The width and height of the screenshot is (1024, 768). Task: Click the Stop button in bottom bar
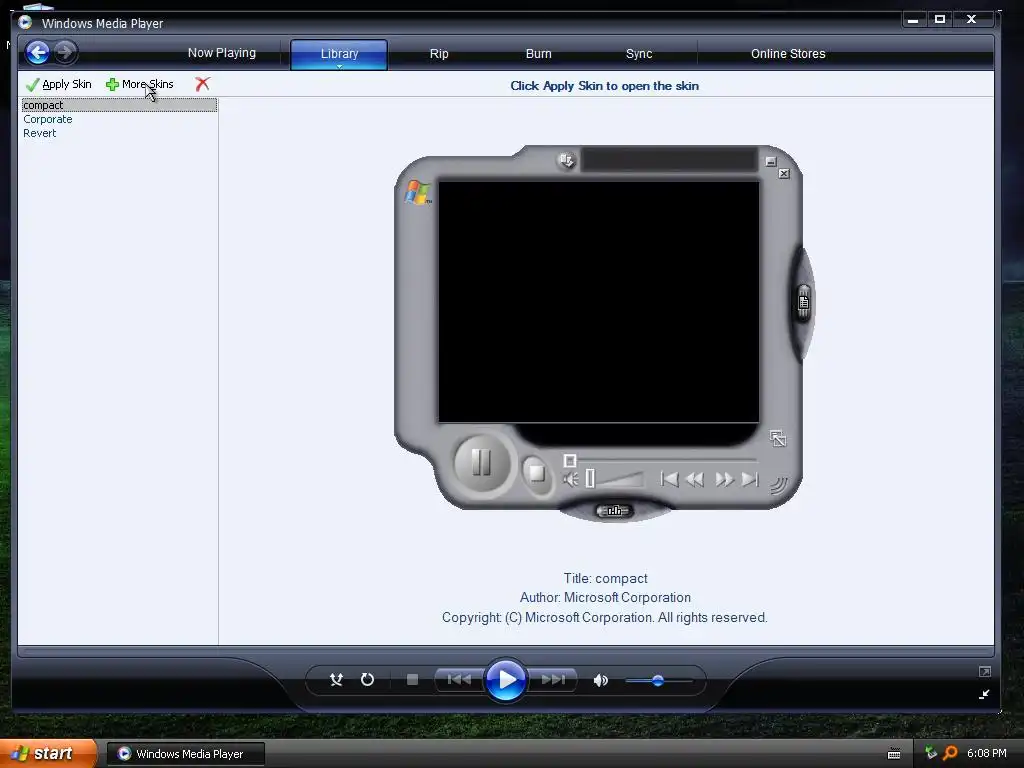coord(412,680)
